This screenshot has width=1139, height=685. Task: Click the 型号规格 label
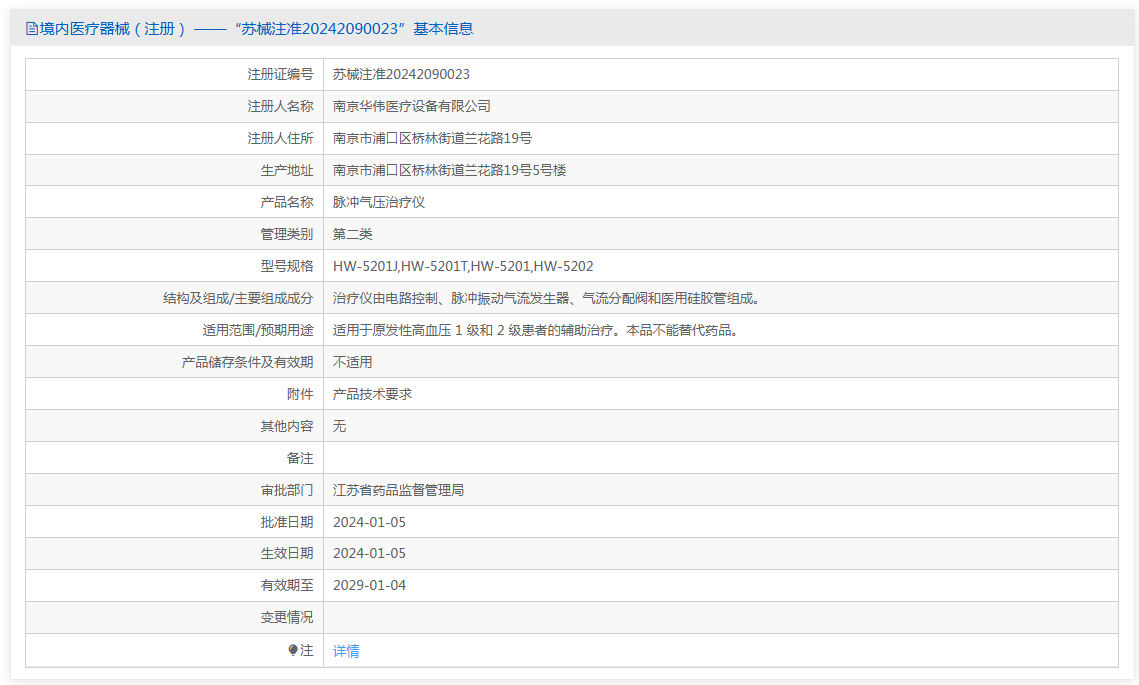coord(286,266)
